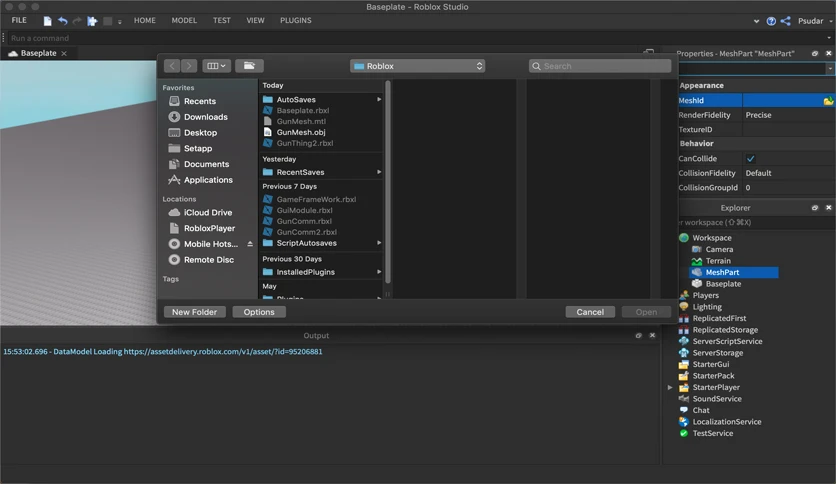Select Baseplate part in Explorer
The width and height of the screenshot is (836, 484).
(723, 284)
